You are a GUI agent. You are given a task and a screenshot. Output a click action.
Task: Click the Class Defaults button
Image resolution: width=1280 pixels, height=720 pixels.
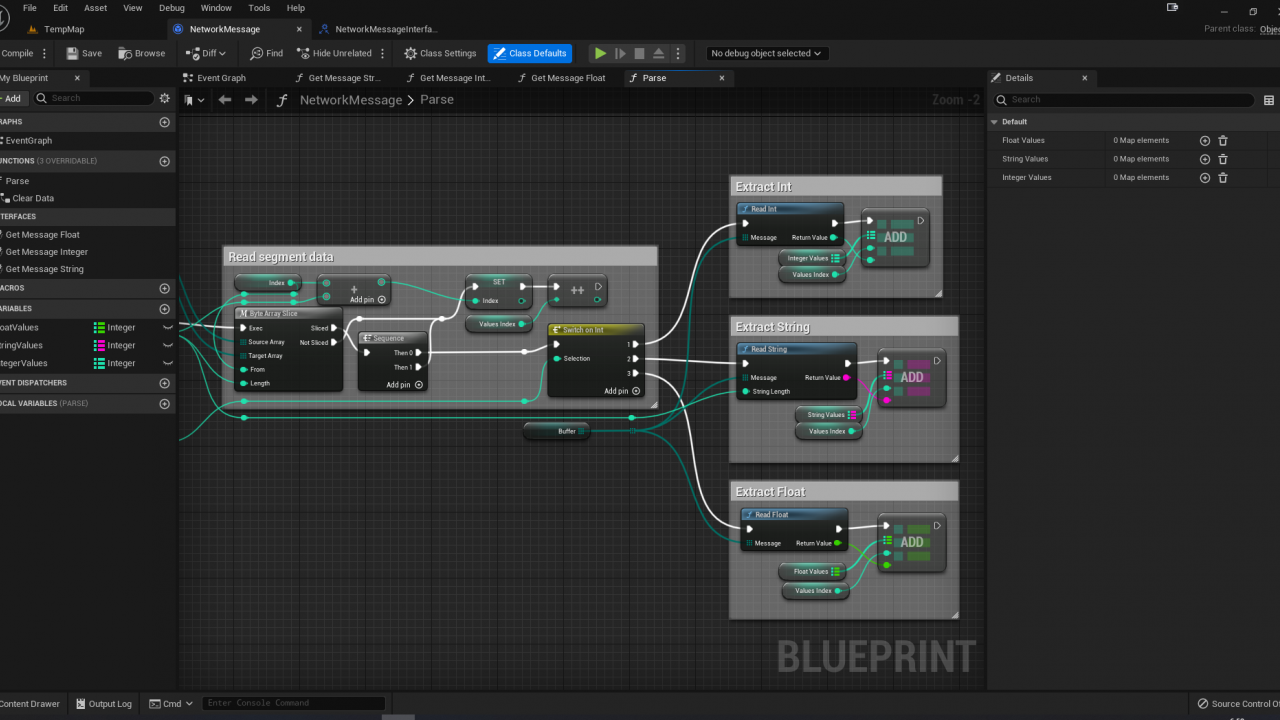[529, 53]
